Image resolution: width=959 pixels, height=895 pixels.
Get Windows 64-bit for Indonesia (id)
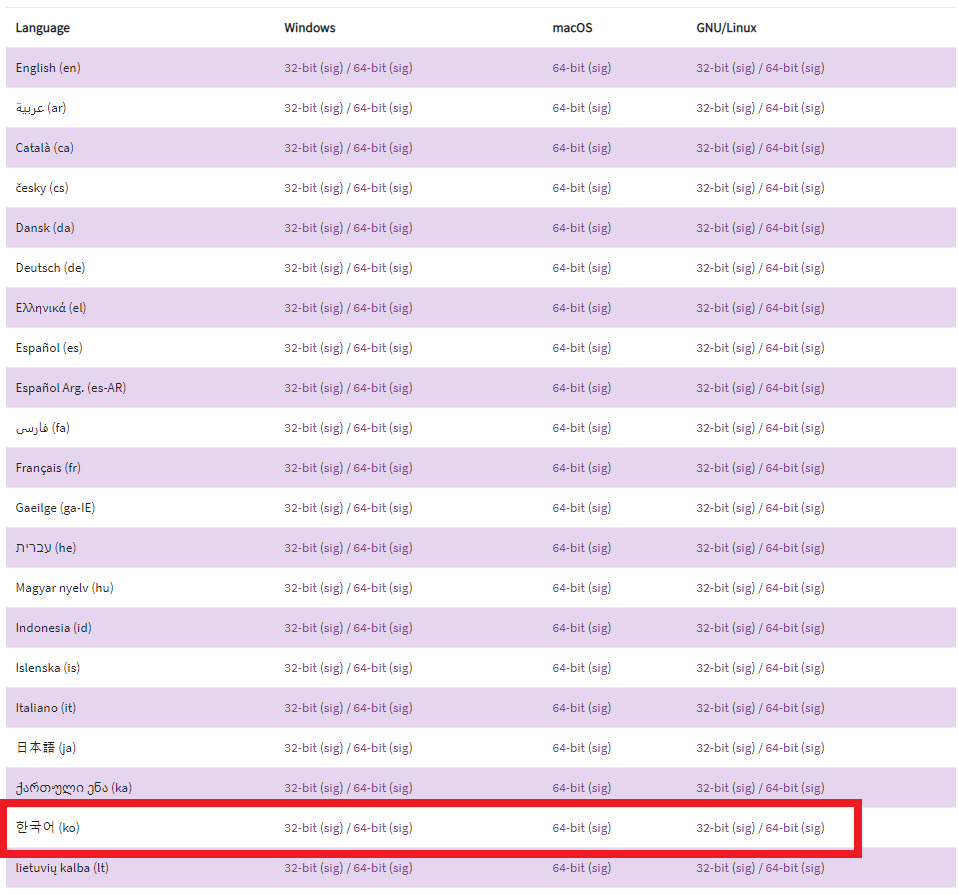(369, 627)
